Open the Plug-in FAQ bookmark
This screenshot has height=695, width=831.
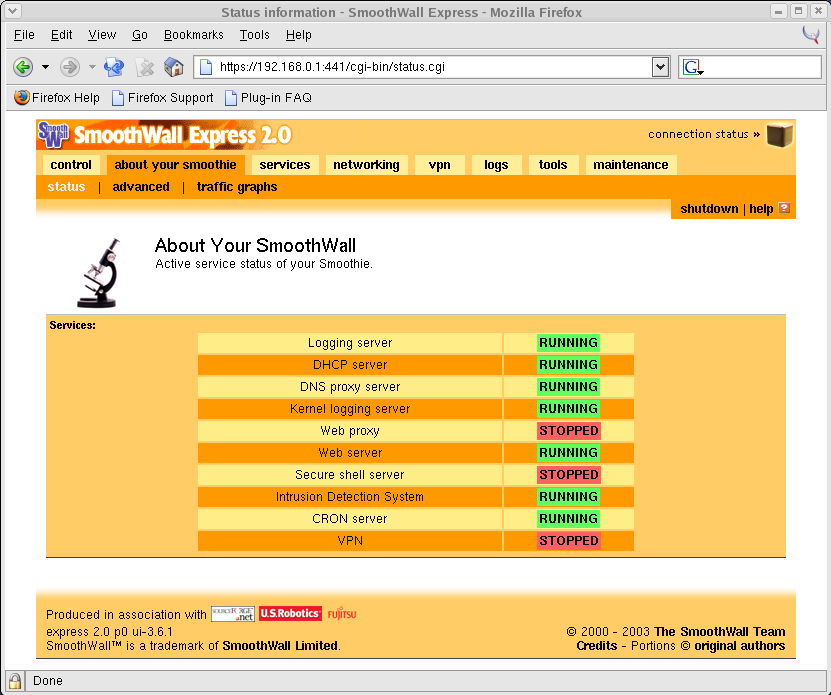tap(268, 98)
